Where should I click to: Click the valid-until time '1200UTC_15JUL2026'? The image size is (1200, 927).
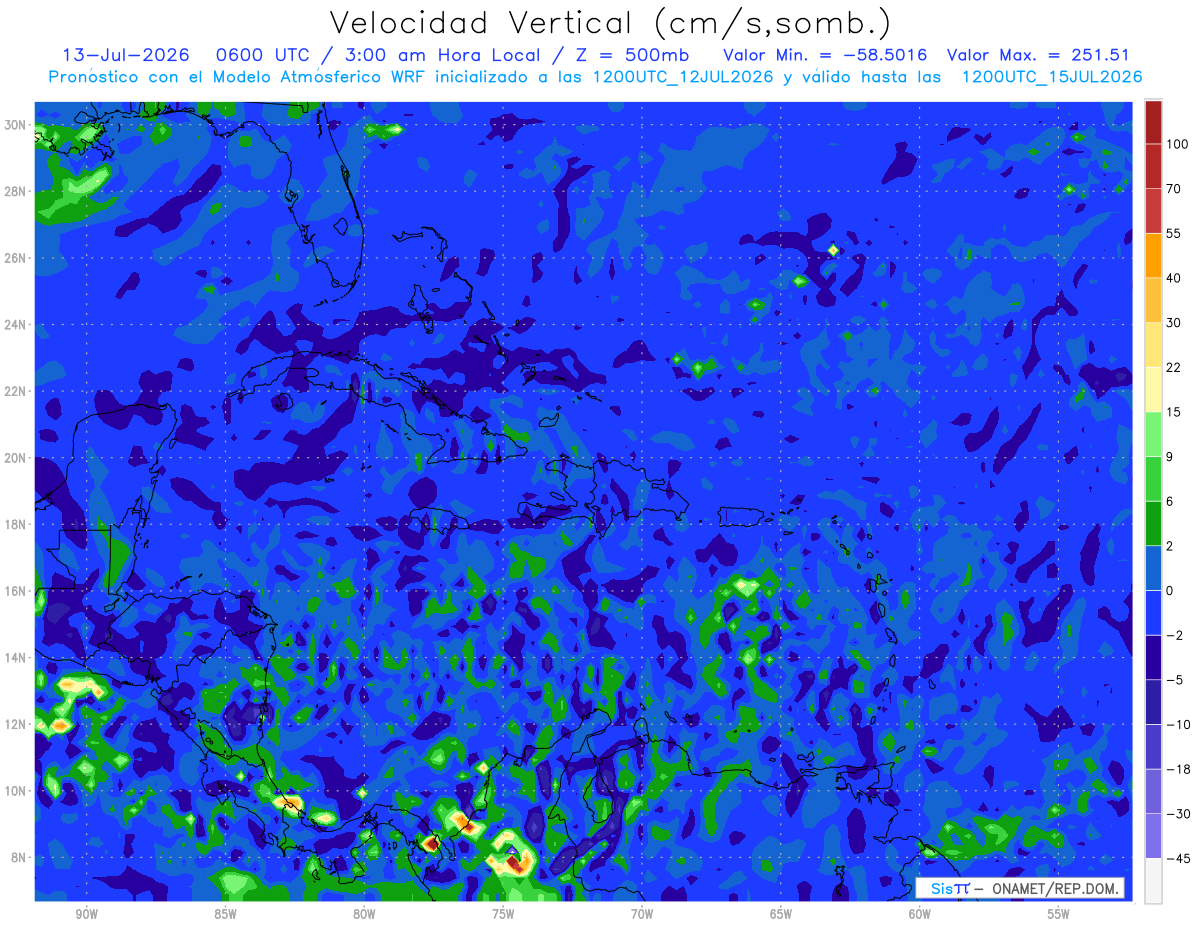click(x=1051, y=77)
